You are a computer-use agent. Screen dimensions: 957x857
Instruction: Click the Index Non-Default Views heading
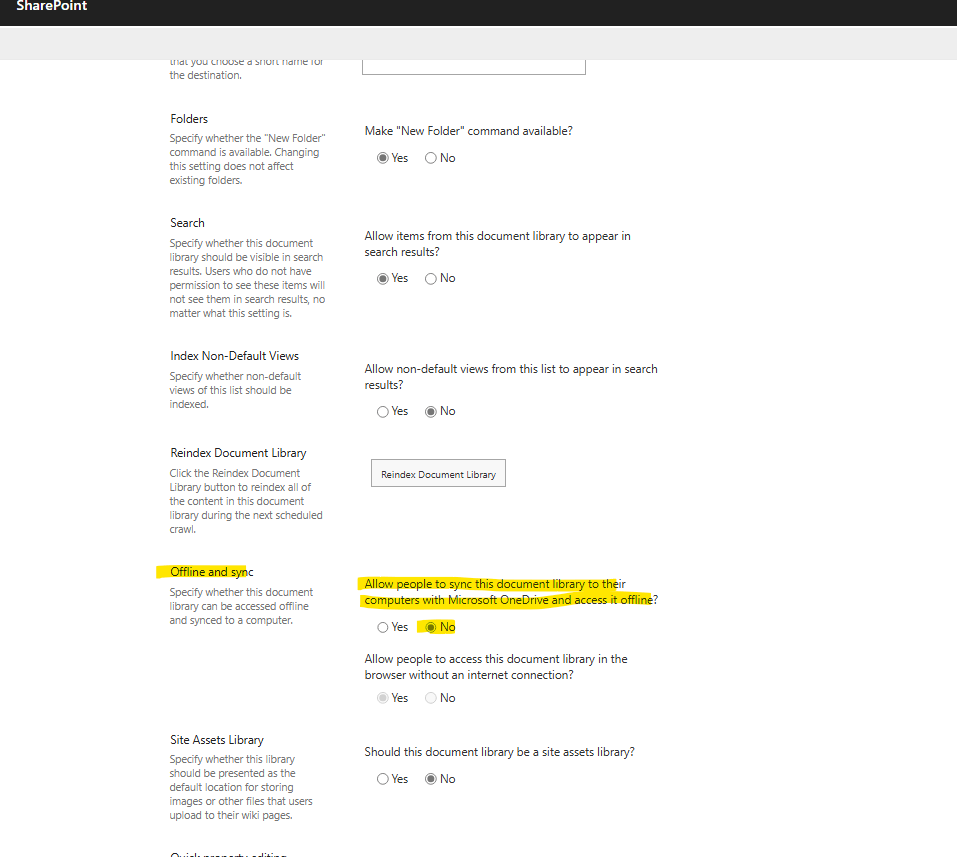click(234, 355)
